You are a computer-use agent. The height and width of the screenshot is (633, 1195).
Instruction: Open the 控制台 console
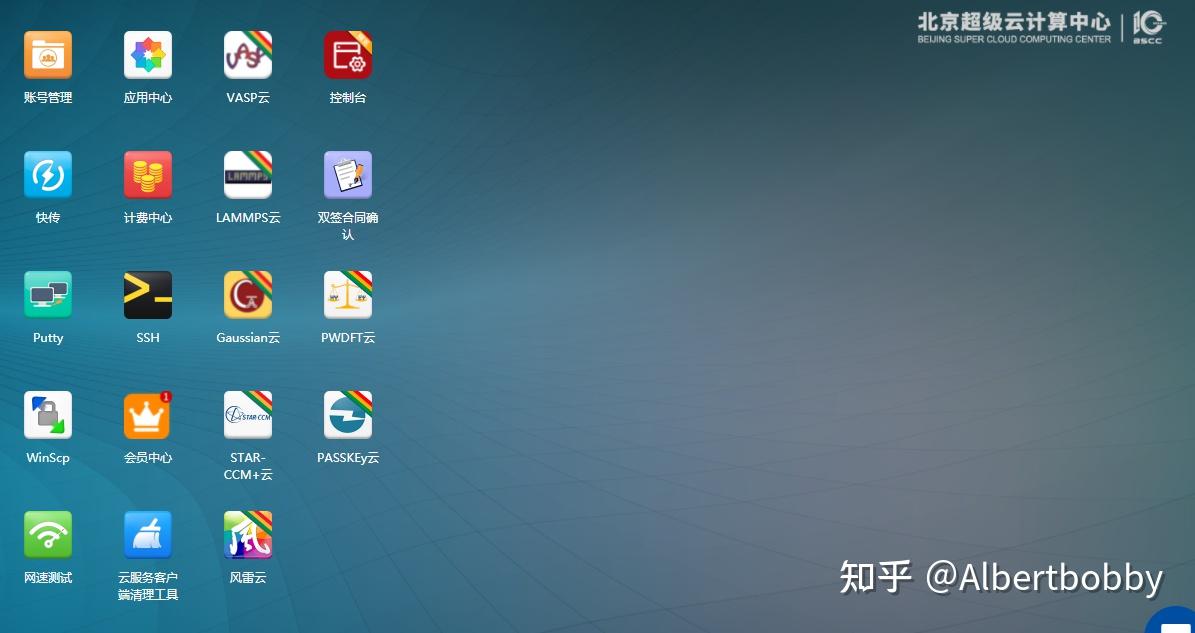(x=348, y=54)
